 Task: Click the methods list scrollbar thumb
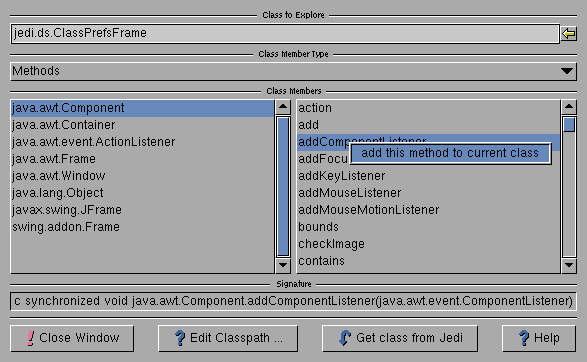[x=569, y=125]
